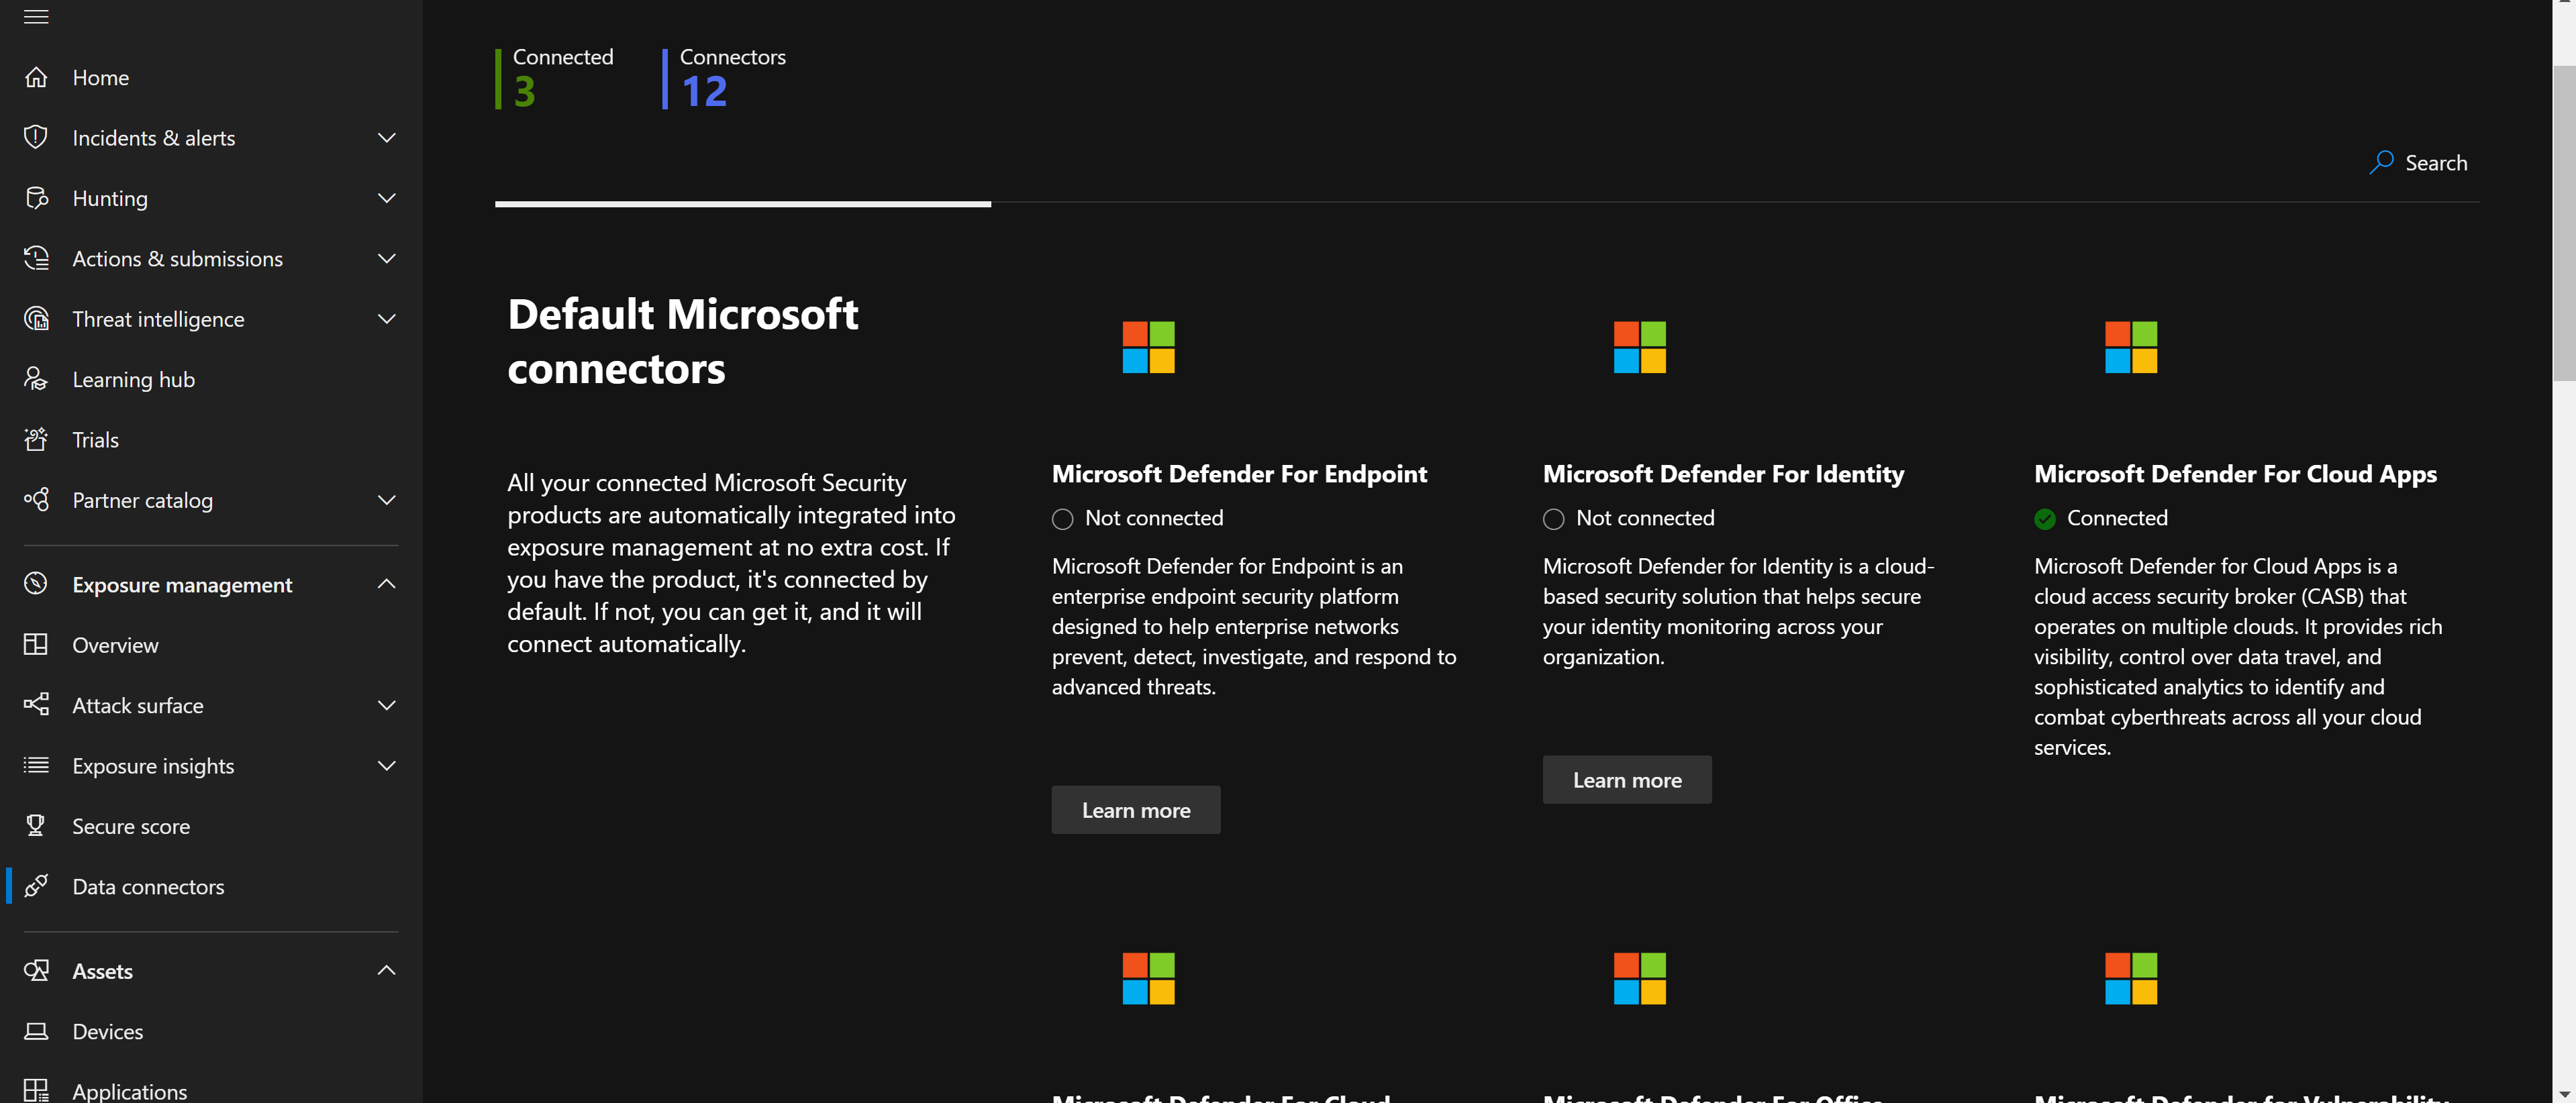This screenshot has height=1103, width=2576.
Task: Click the Overview grid icon
Action: [36, 644]
